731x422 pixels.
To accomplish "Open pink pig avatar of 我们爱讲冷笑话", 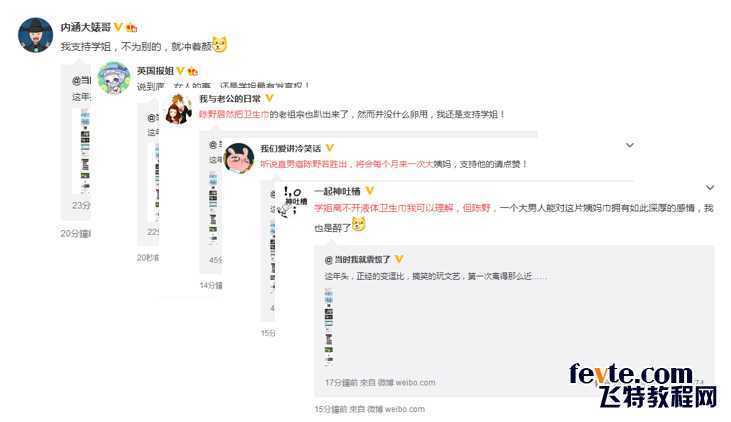I will coord(239,158).
